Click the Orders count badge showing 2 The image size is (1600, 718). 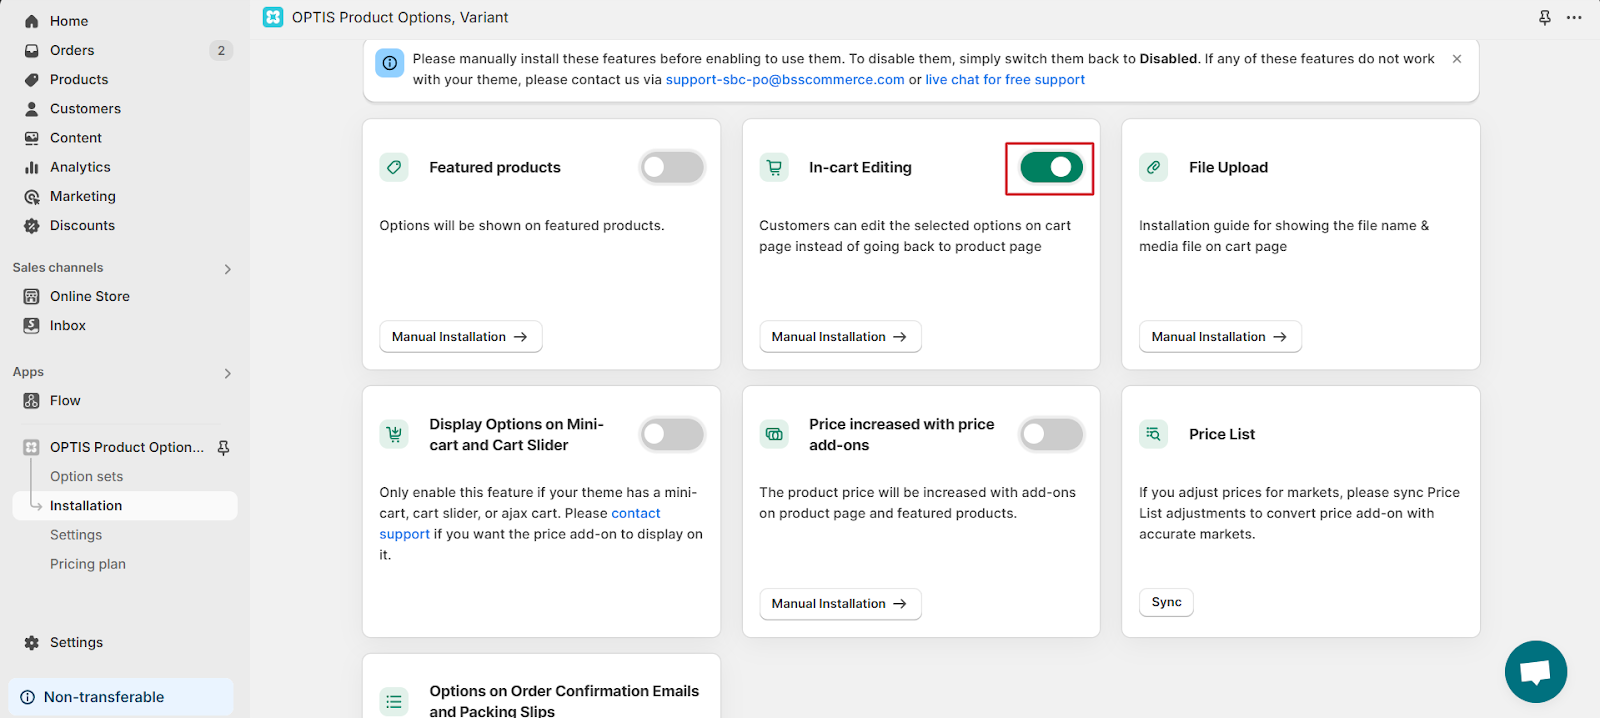221,50
